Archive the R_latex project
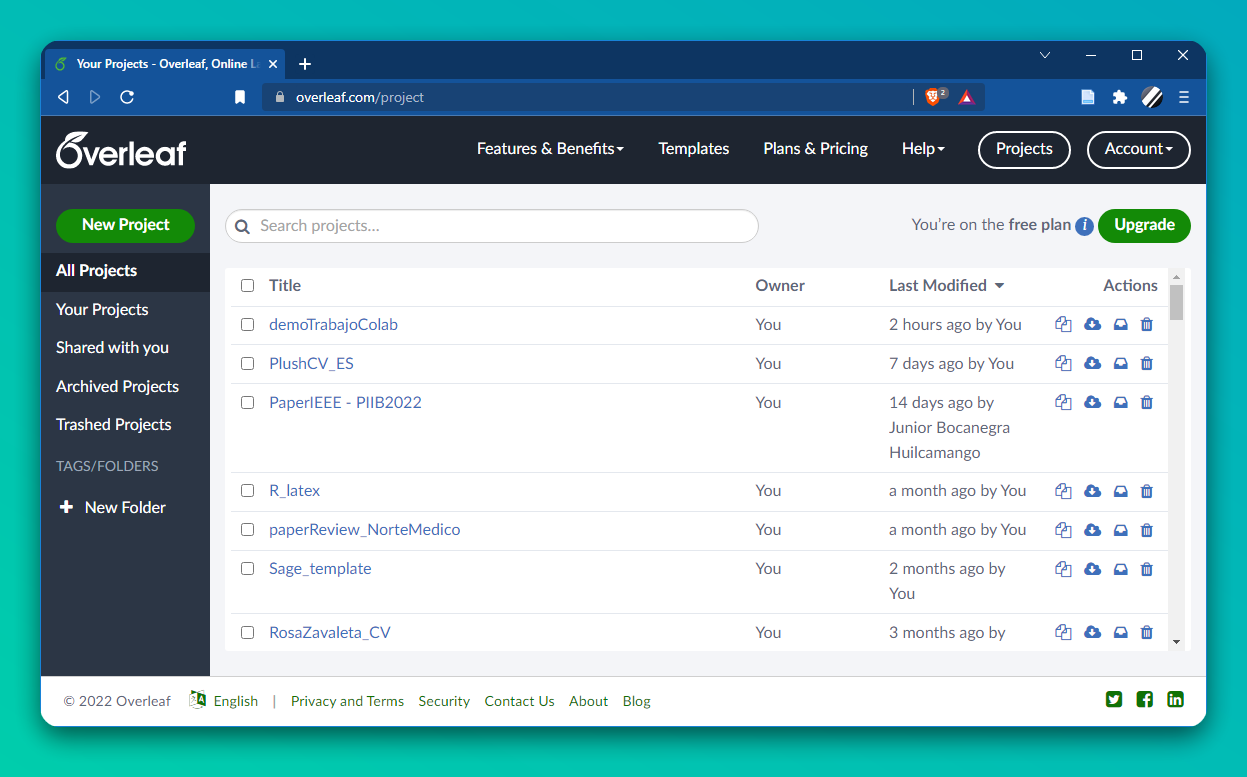 1121,491
